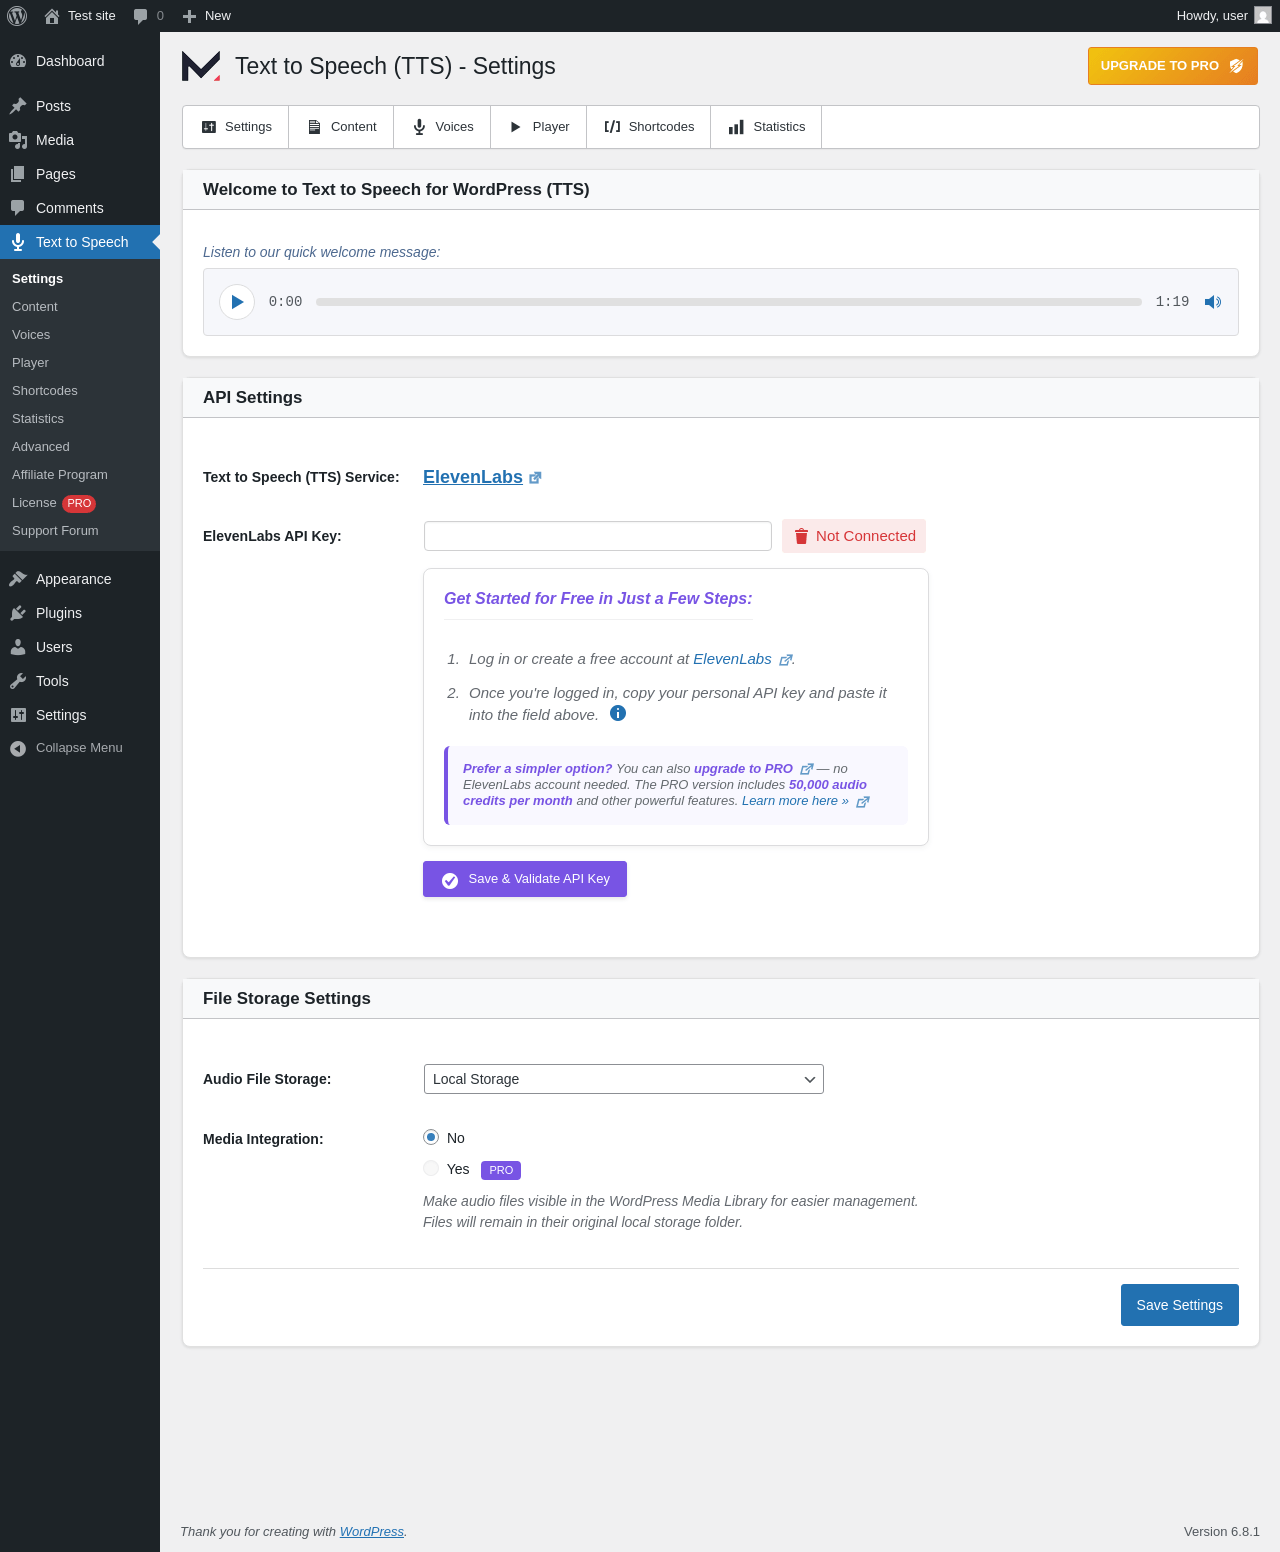Switch to the Content tab
1280x1552 pixels.
341,127
